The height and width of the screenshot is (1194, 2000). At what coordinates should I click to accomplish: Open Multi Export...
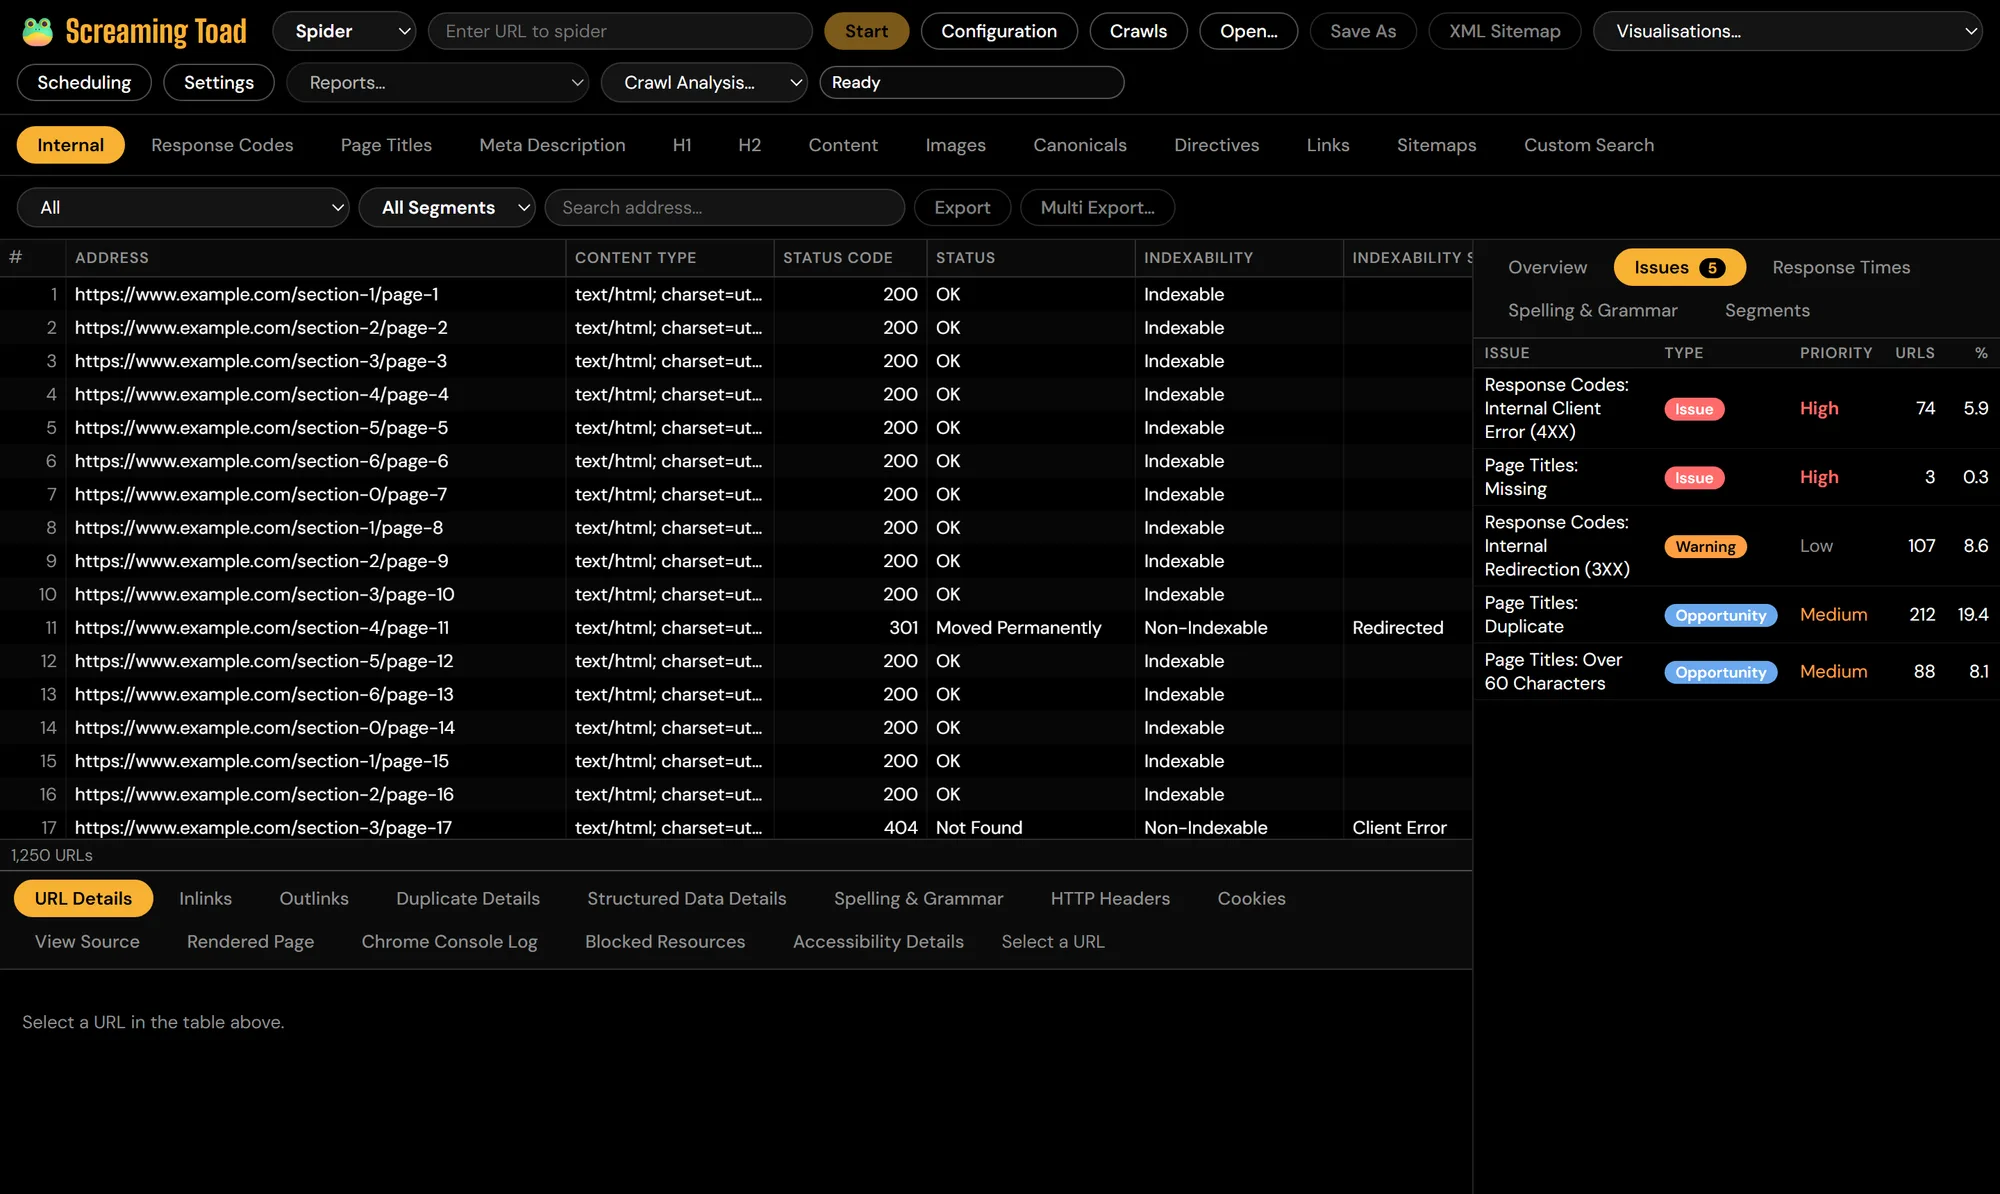[x=1097, y=207]
